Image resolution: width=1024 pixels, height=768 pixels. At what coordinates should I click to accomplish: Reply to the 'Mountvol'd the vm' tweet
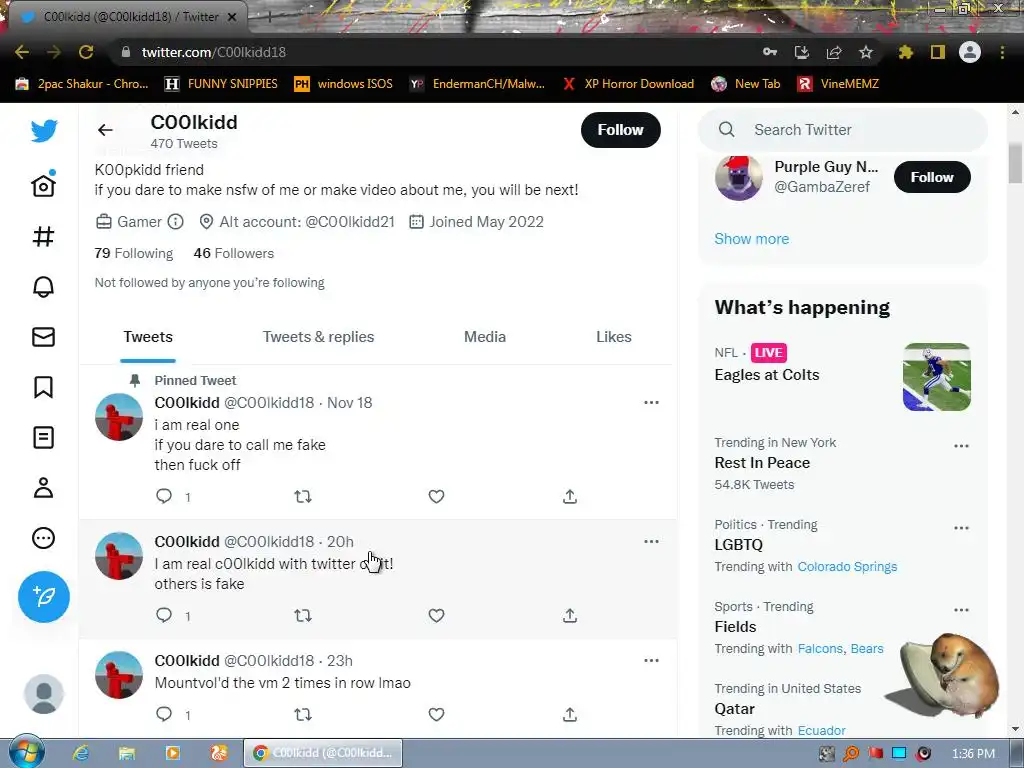pyautogui.click(x=164, y=714)
